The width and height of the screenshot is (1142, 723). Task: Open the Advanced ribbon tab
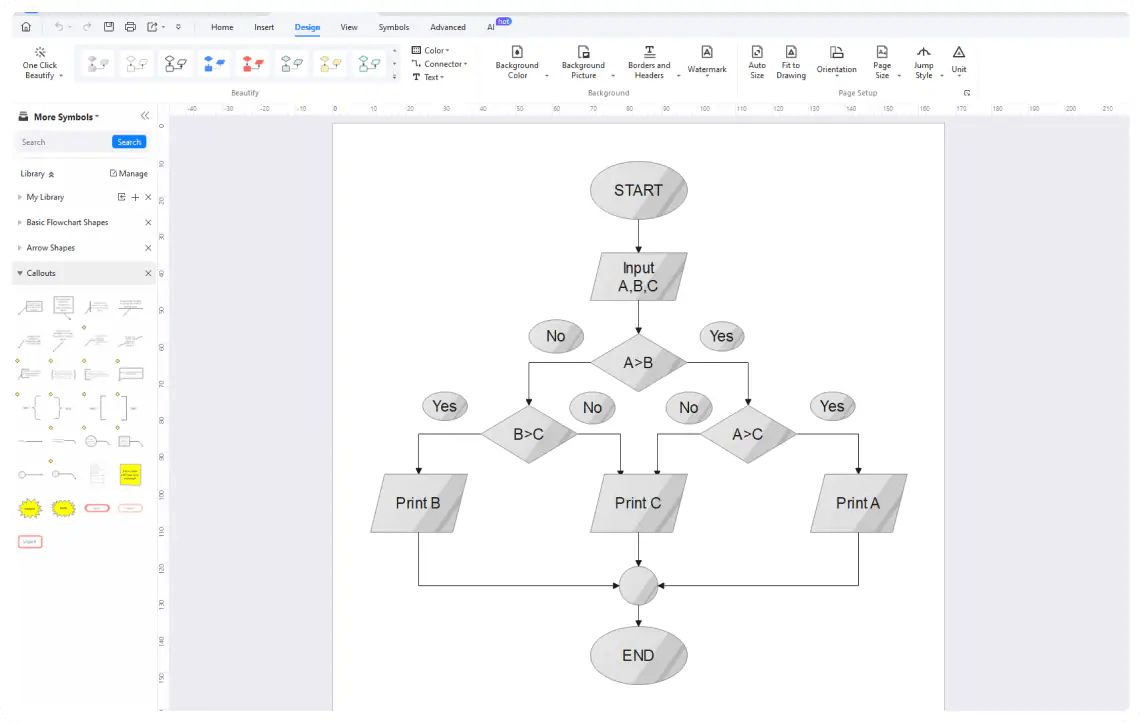pyautogui.click(x=447, y=27)
